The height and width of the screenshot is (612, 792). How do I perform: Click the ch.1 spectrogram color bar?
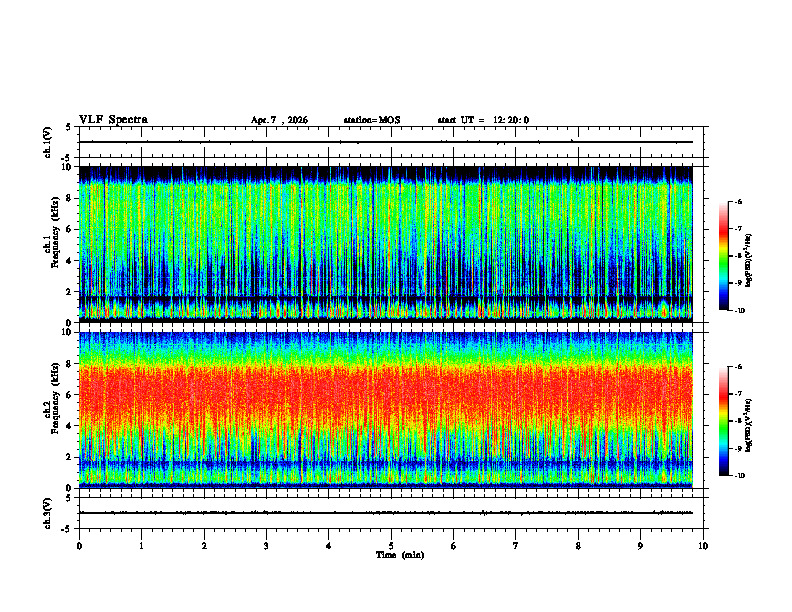[723, 256]
